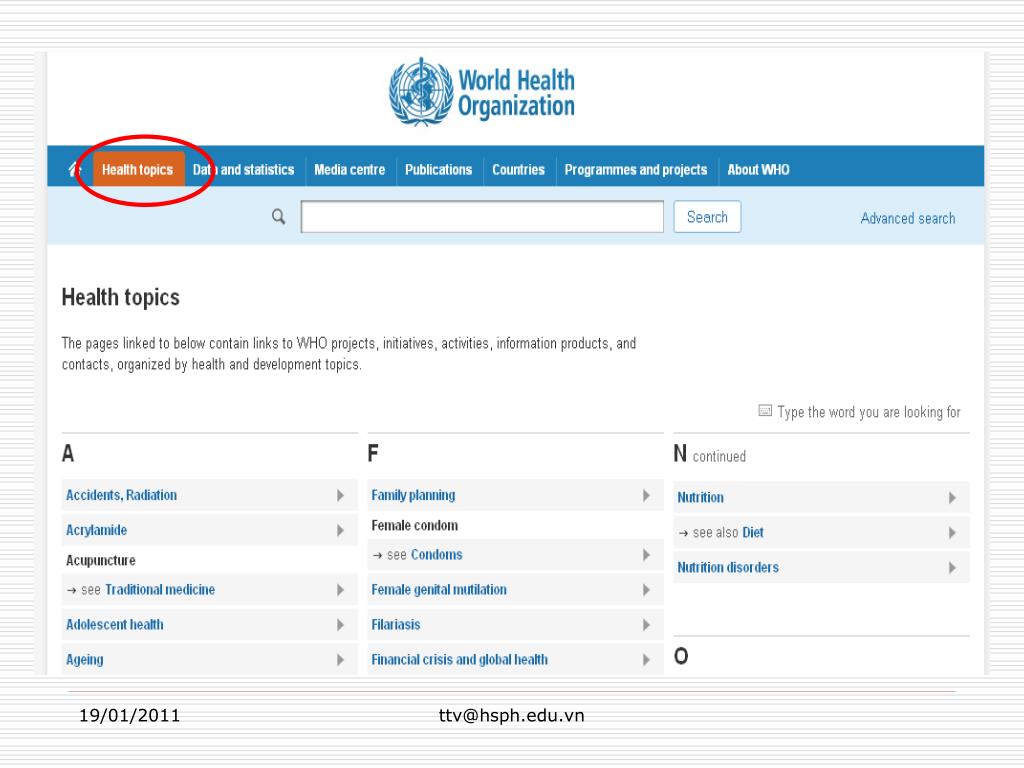Open the Countries tab

[519, 170]
